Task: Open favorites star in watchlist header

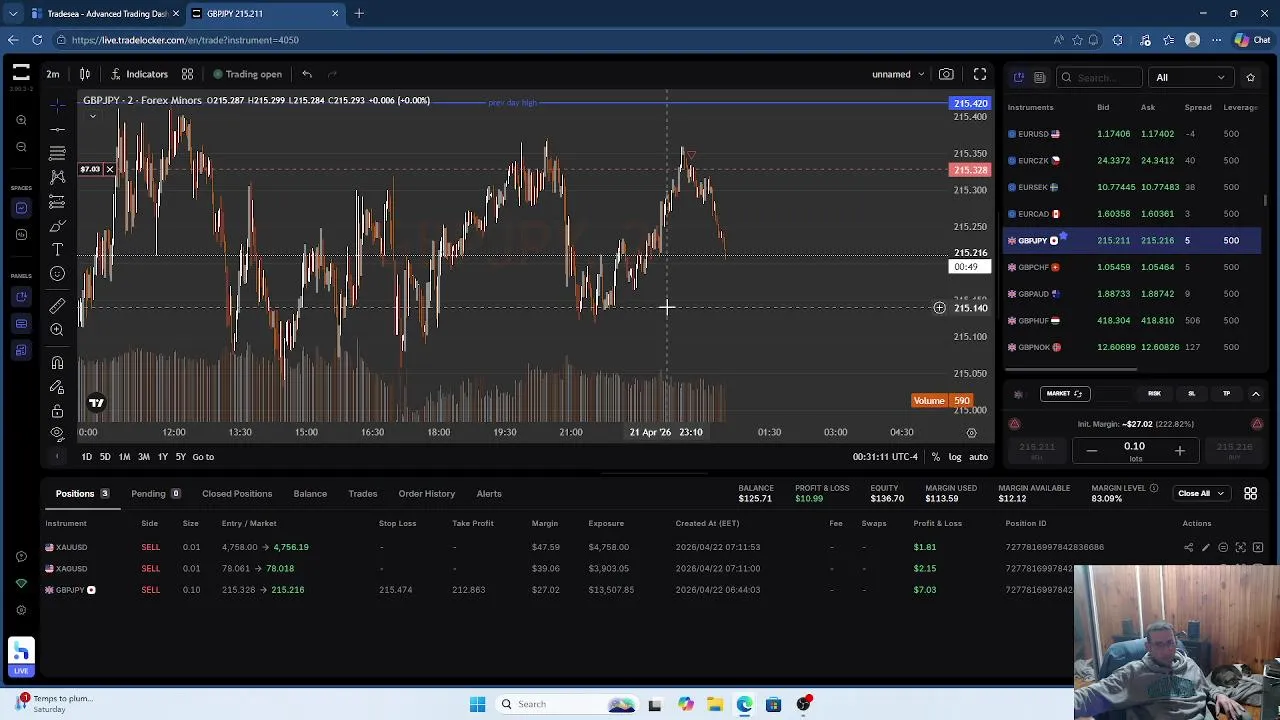Action: click(x=1250, y=77)
